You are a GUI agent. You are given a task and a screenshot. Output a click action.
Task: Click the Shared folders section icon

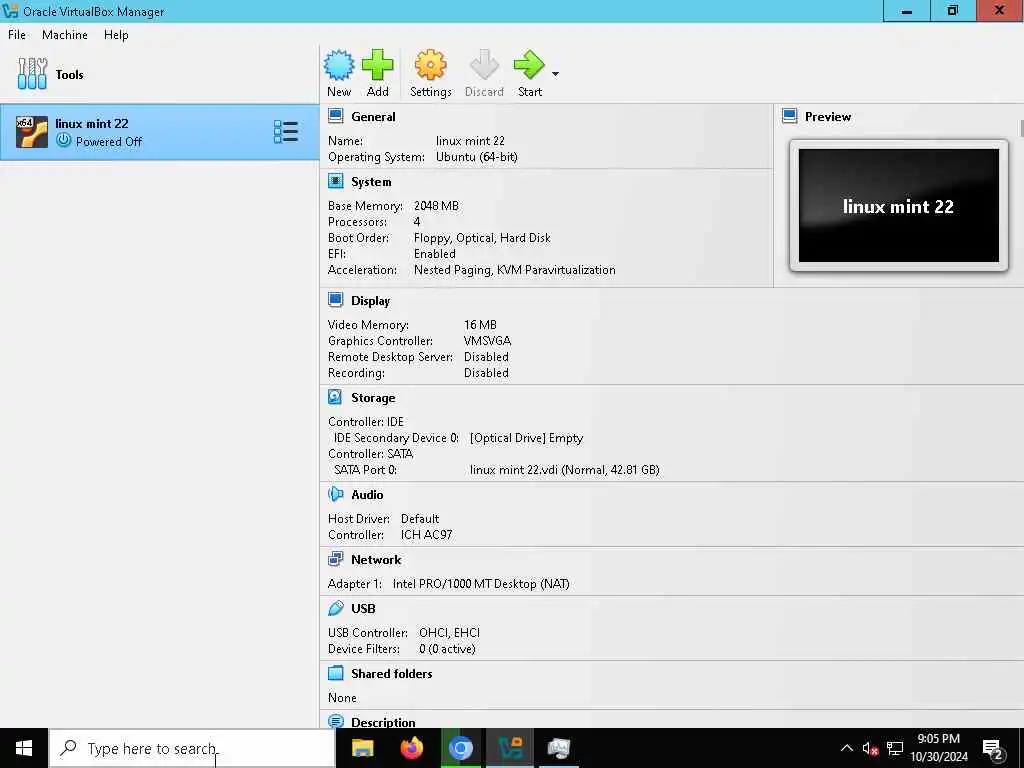click(336, 673)
